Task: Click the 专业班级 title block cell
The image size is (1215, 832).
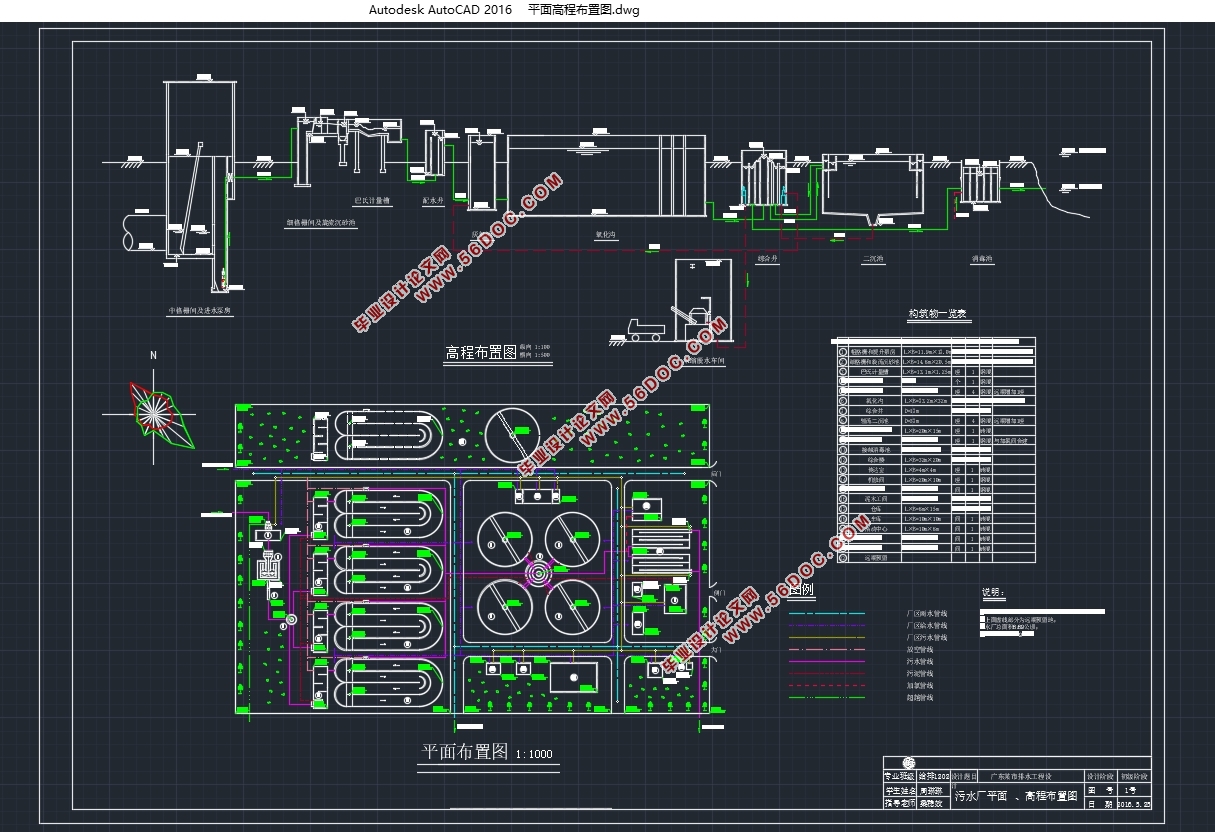Action: (x=899, y=776)
